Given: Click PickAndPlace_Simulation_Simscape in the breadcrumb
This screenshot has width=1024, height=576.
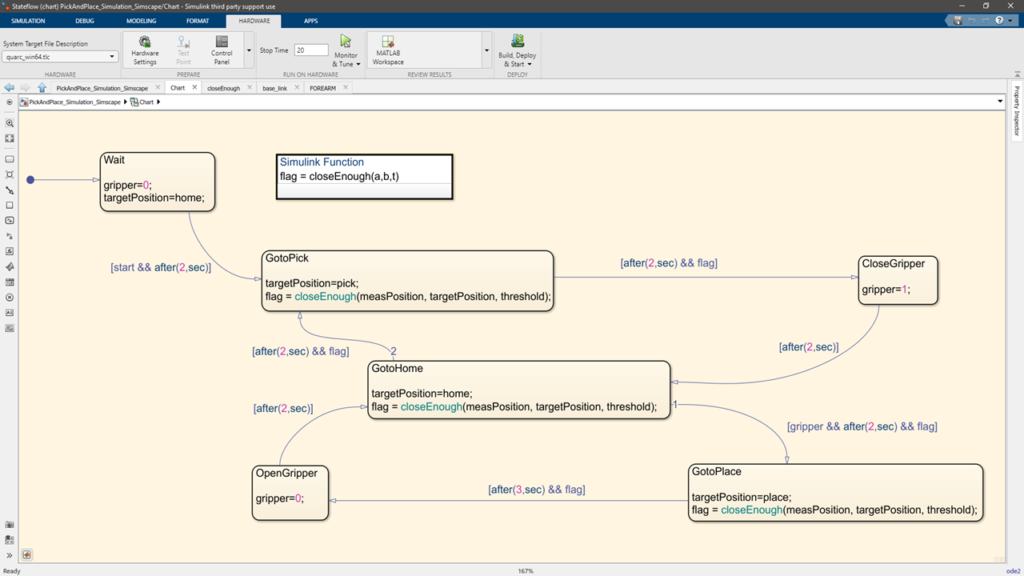Looking at the screenshot, I should point(75,102).
